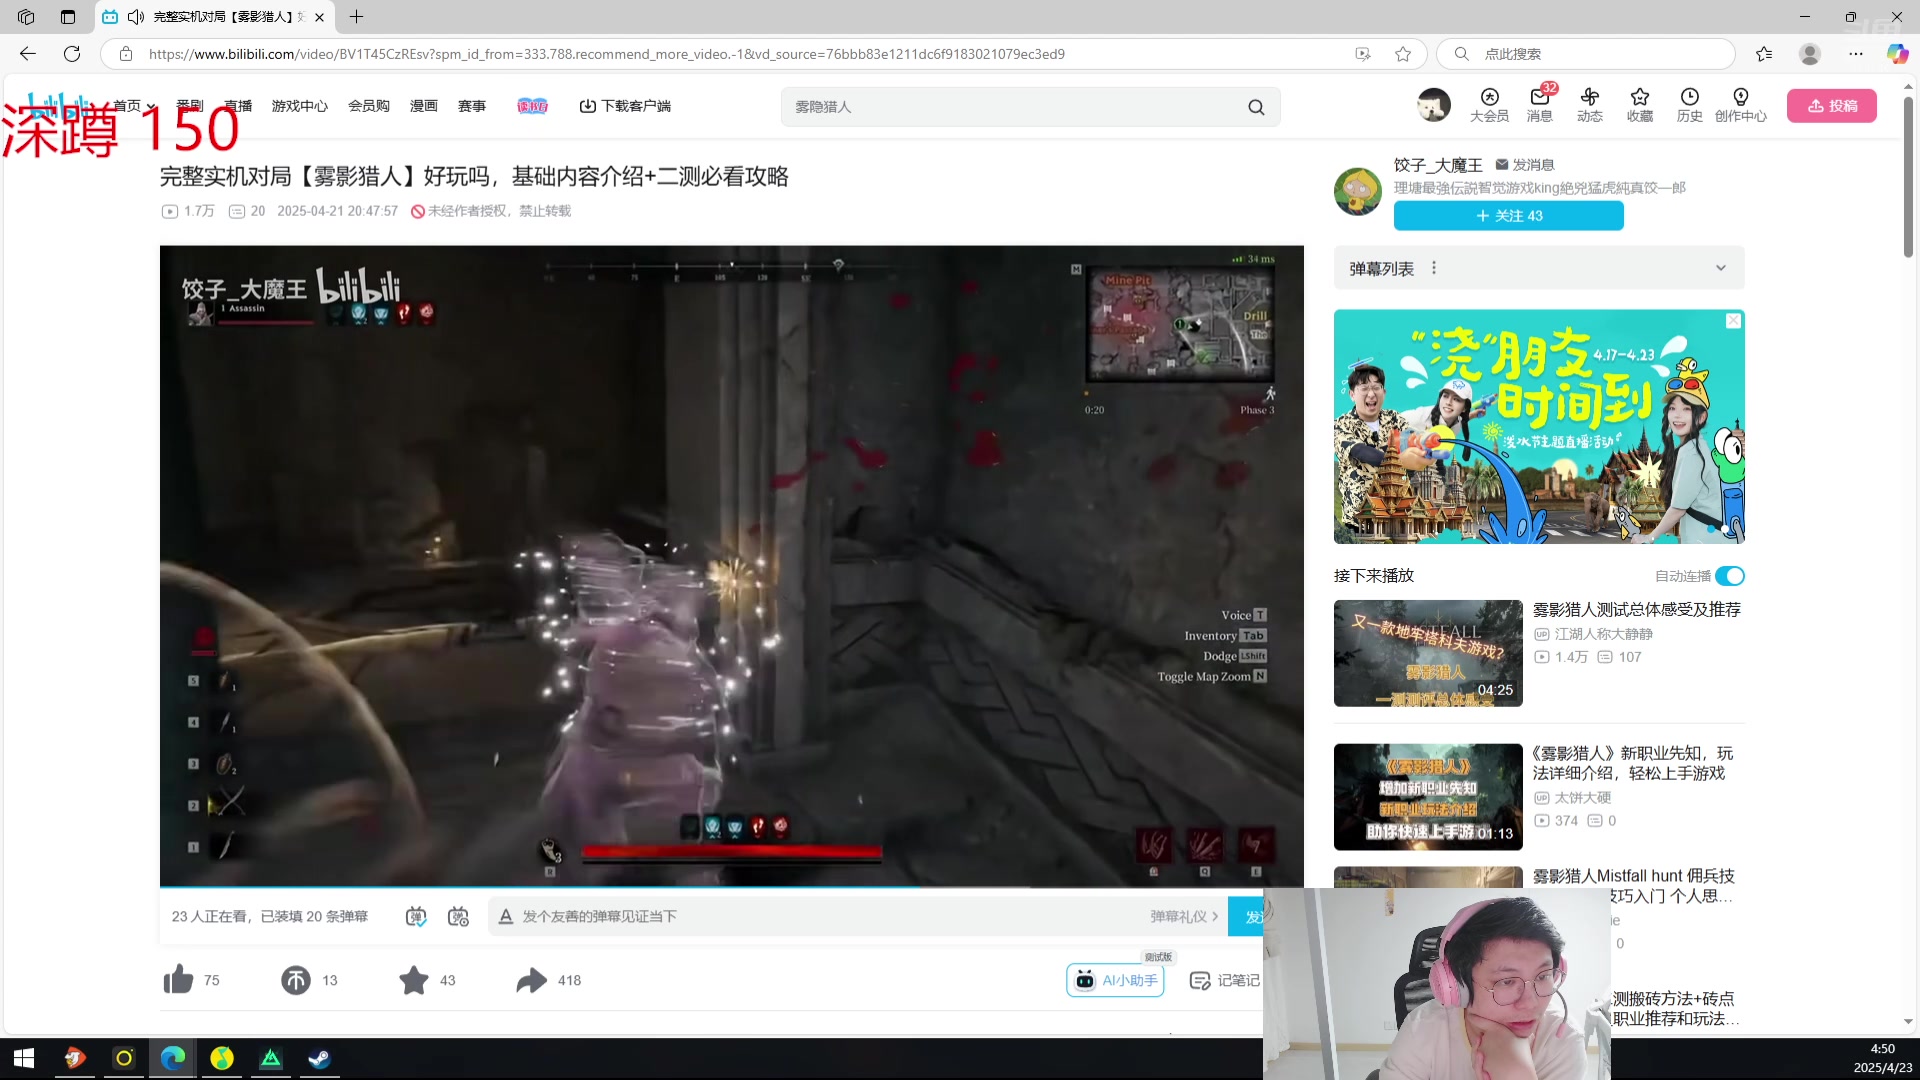Open the 雾影猎人测试总体感受及推荐 video thumbnail
1920x1080 pixels.
[x=1427, y=653]
